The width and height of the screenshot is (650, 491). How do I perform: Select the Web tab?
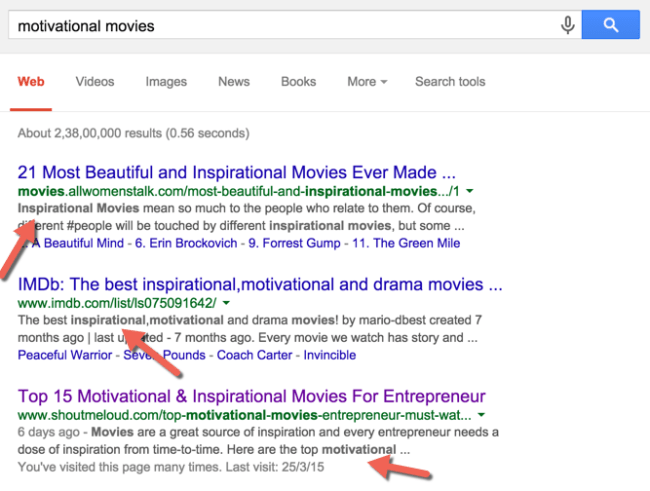(31, 82)
